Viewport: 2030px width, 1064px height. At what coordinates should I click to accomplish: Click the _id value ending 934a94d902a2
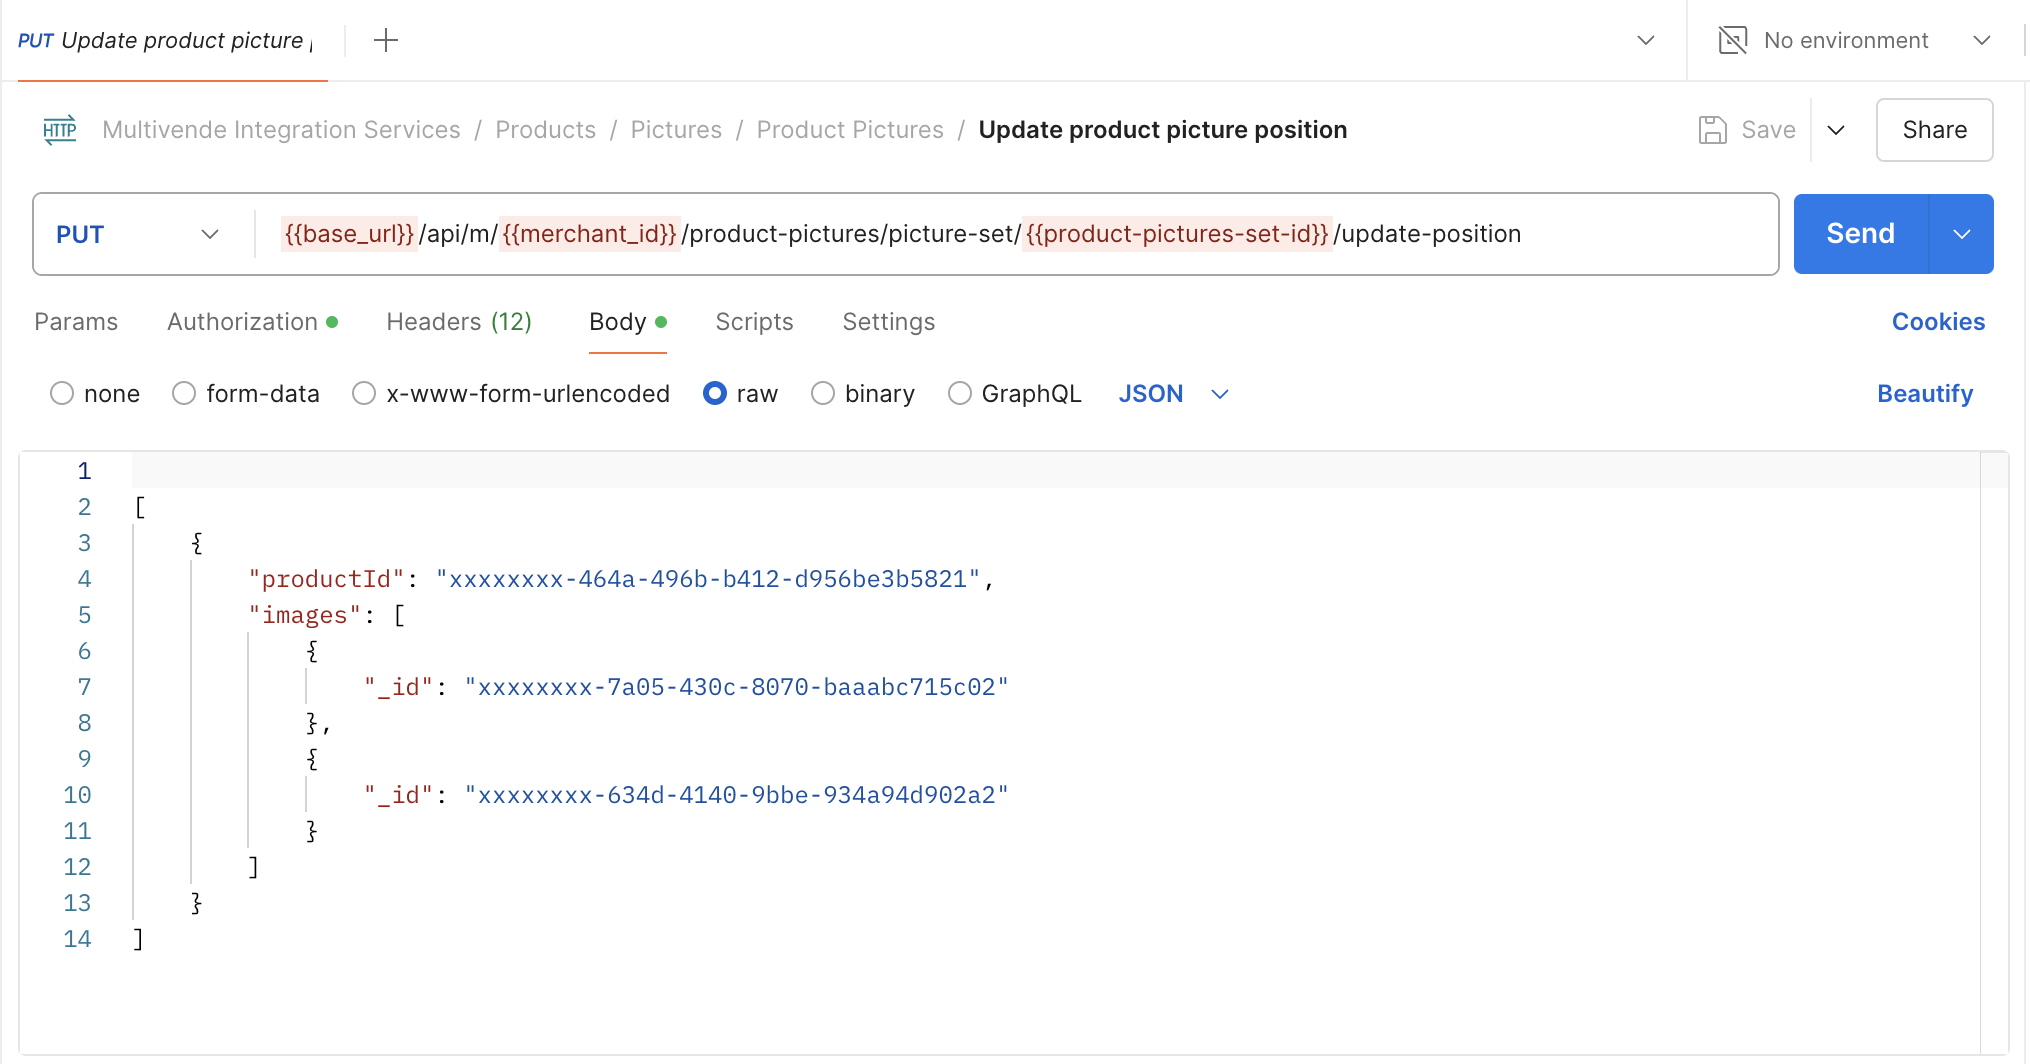coord(737,795)
